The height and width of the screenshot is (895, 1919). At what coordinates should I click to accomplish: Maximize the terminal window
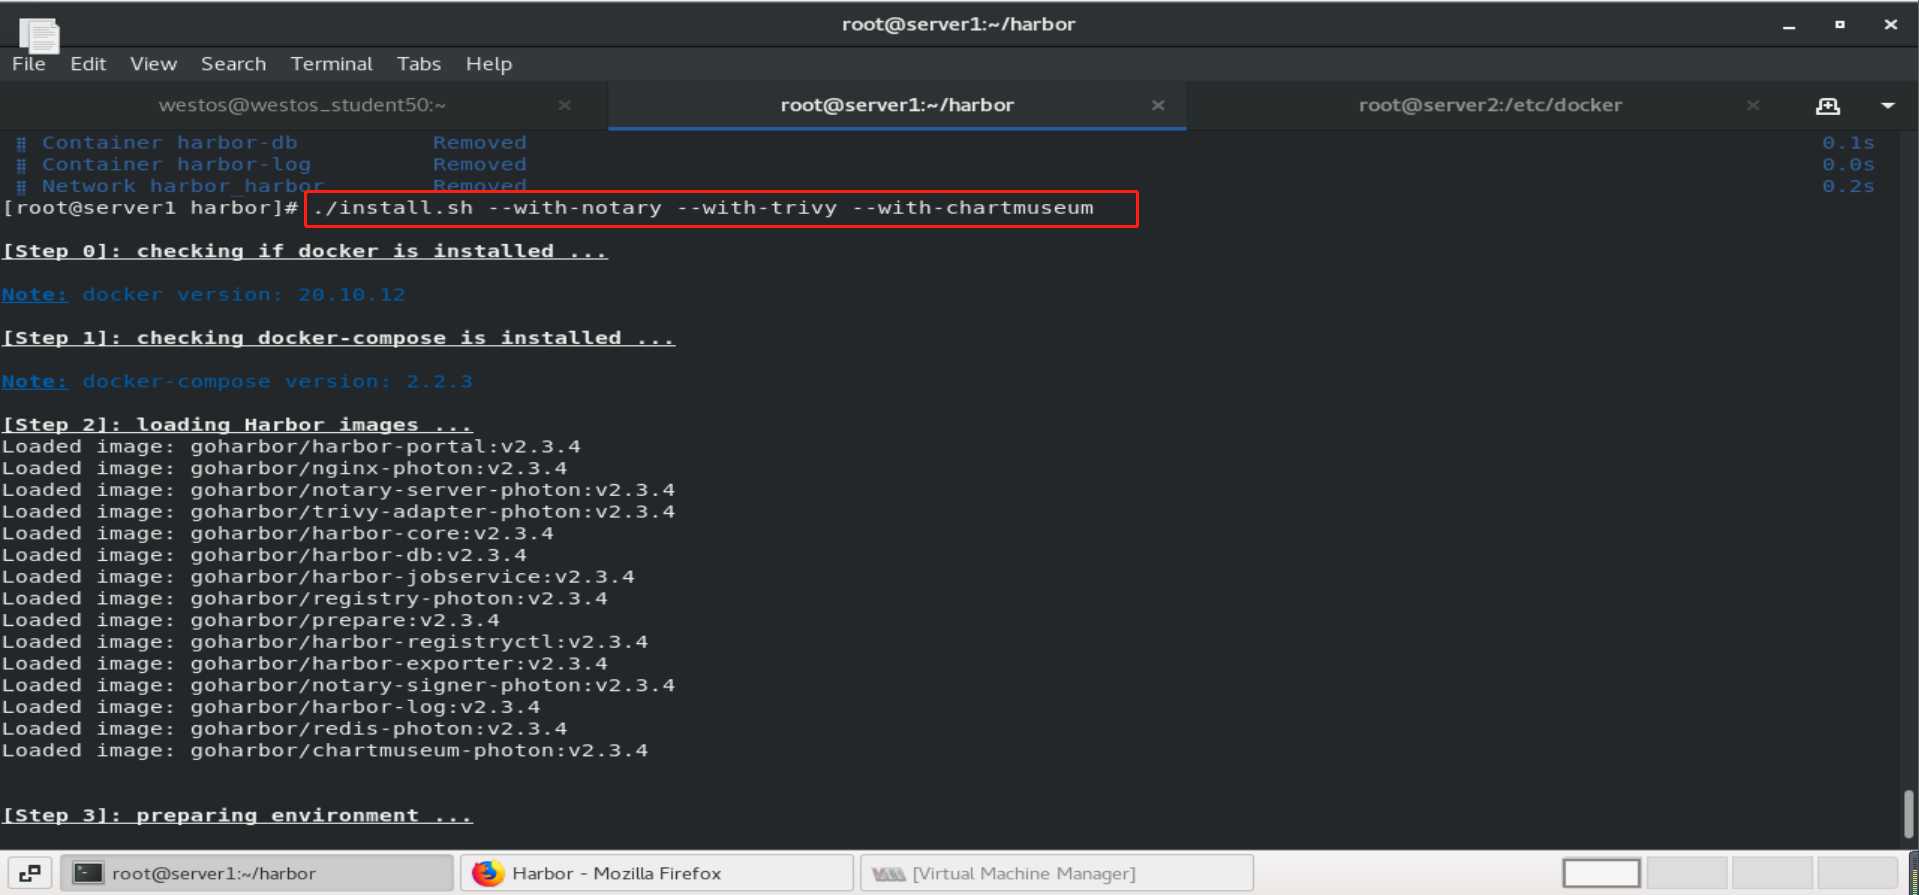(1840, 25)
